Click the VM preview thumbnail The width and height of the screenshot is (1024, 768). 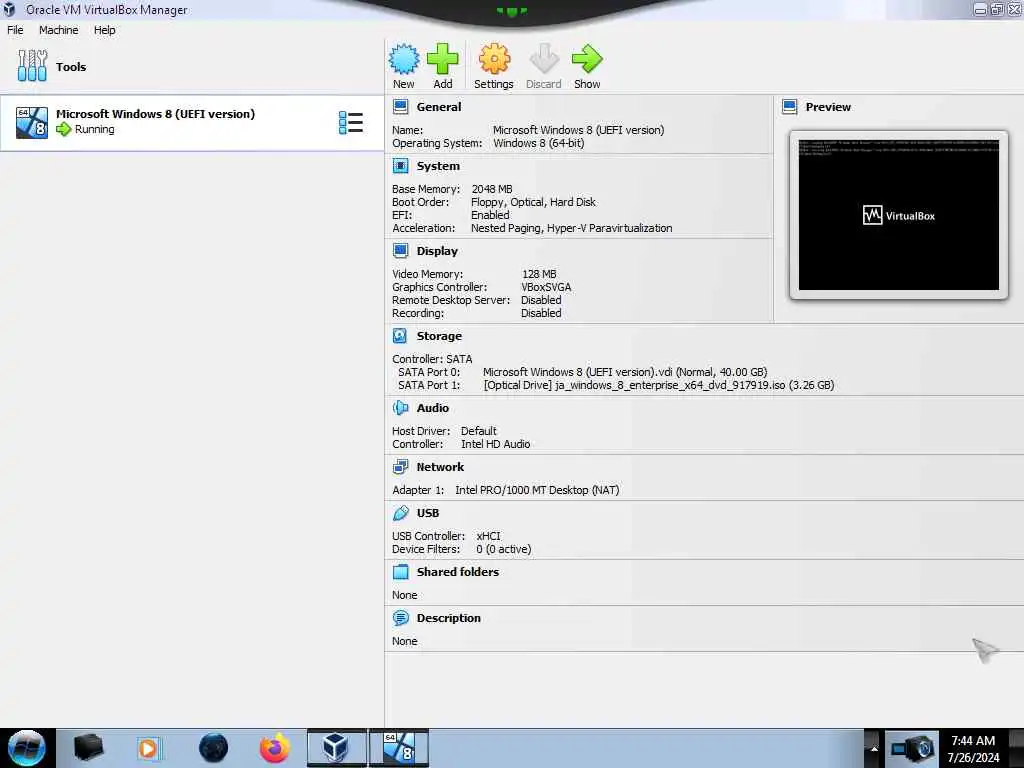coord(899,215)
